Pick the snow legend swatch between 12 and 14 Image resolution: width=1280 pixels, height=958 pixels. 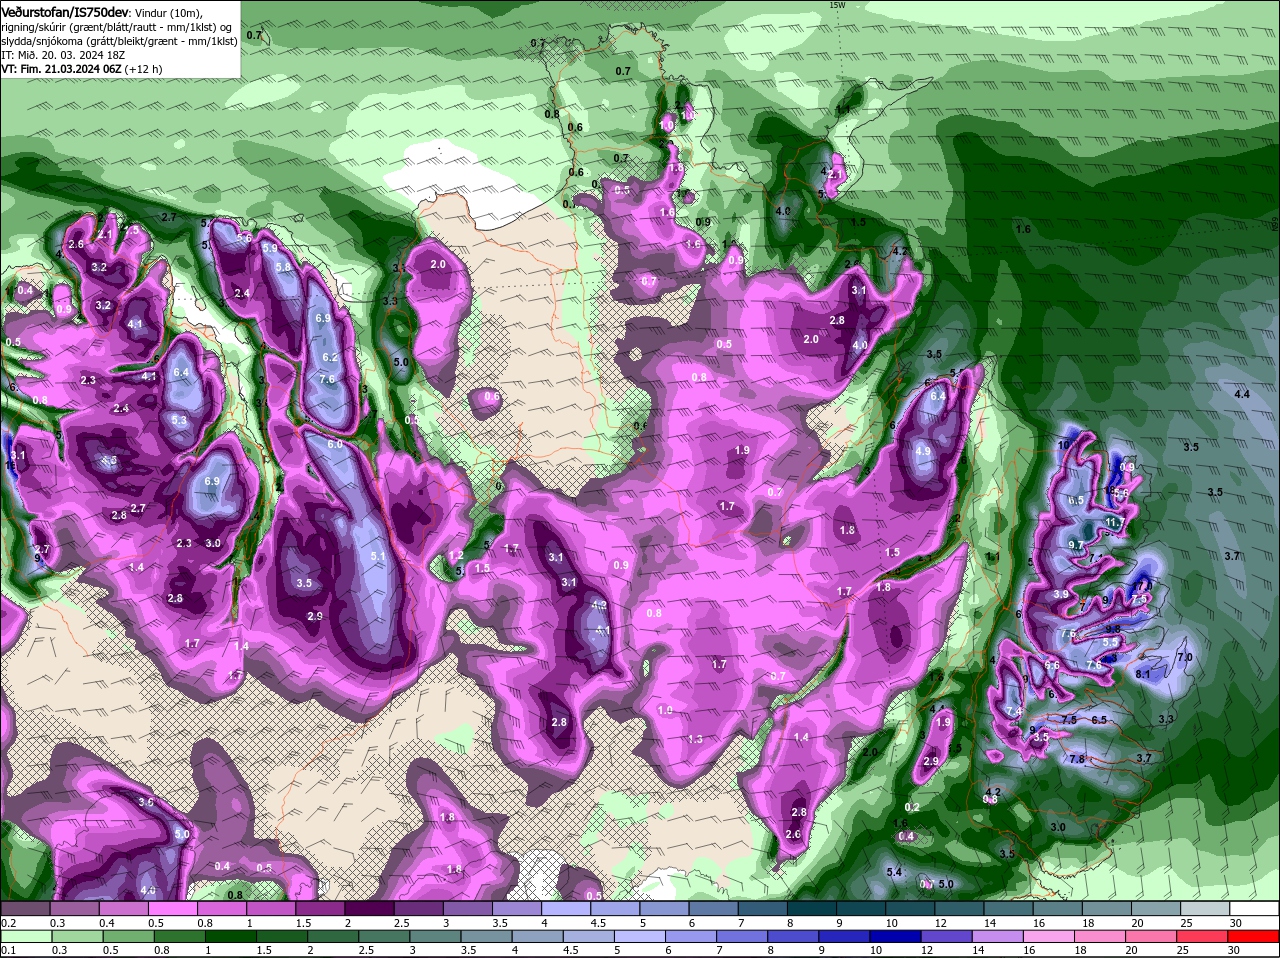pyautogui.click(x=960, y=909)
